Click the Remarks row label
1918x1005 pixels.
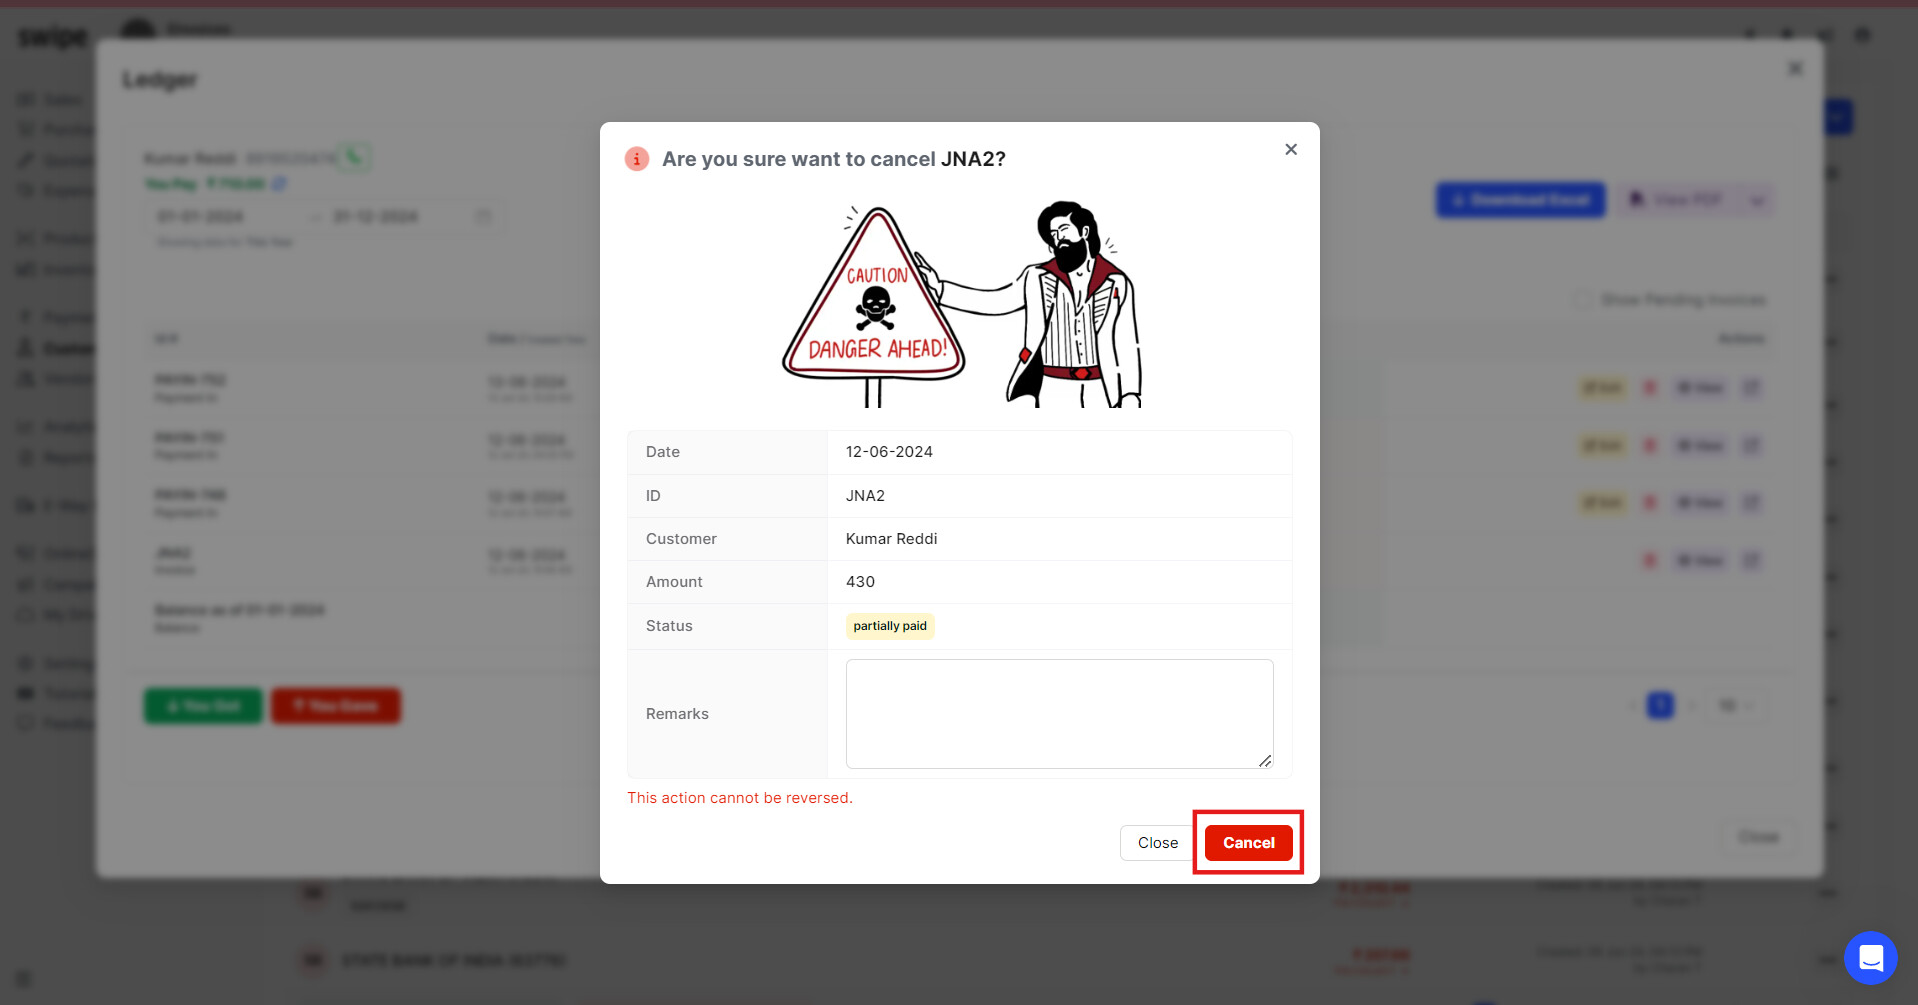pyautogui.click(x=677, y=714)
